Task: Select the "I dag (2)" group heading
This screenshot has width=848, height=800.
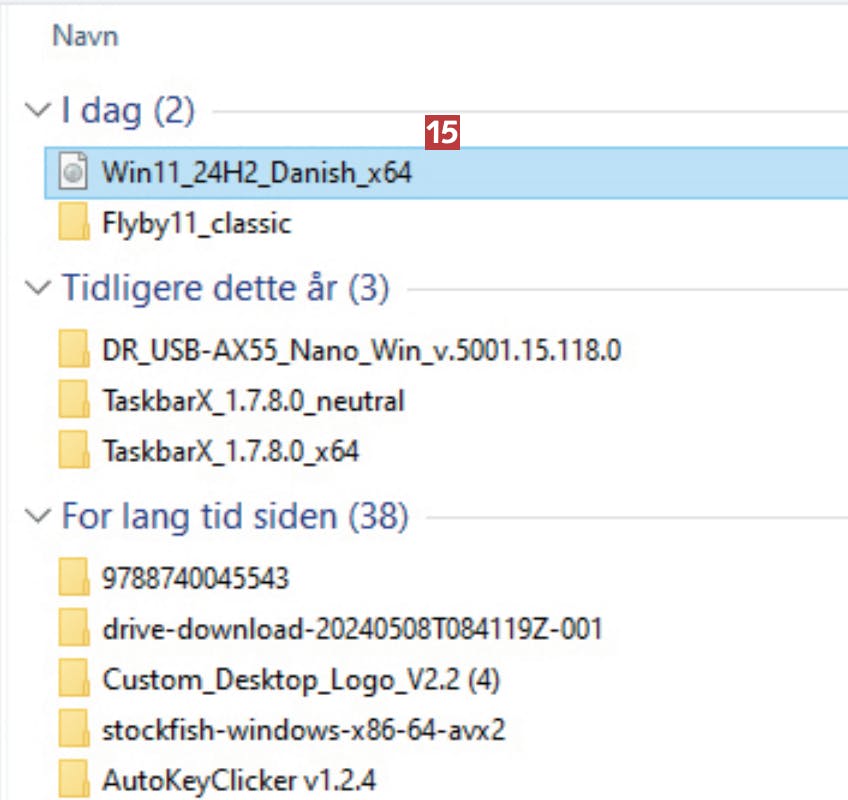Action: tap(128, 111)
